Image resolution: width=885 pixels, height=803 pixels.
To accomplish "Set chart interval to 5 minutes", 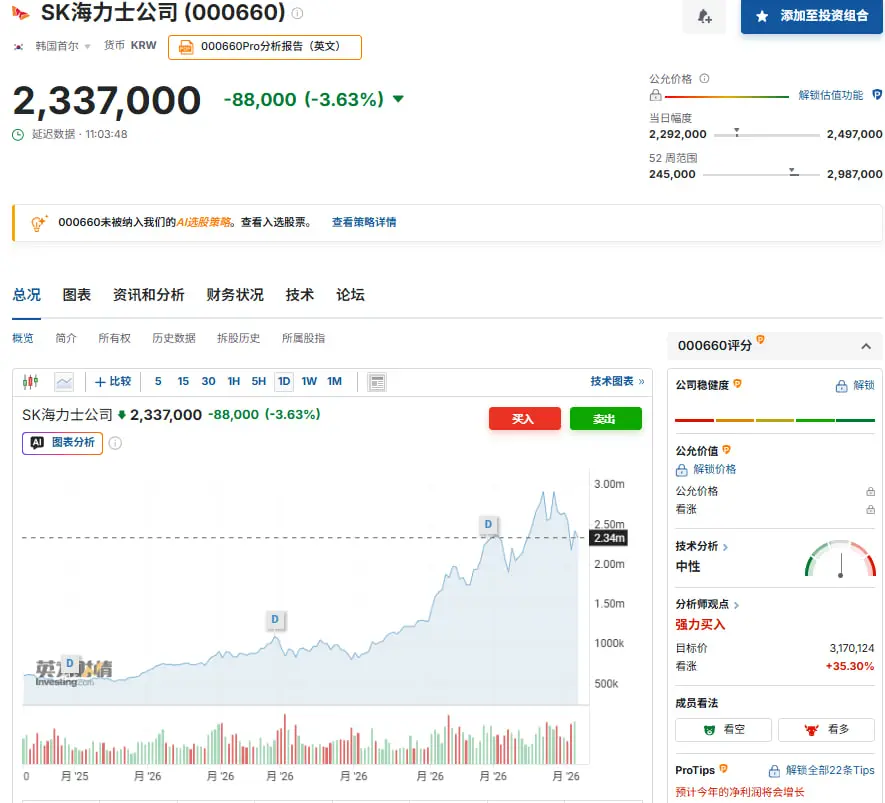I will point(158,381).
